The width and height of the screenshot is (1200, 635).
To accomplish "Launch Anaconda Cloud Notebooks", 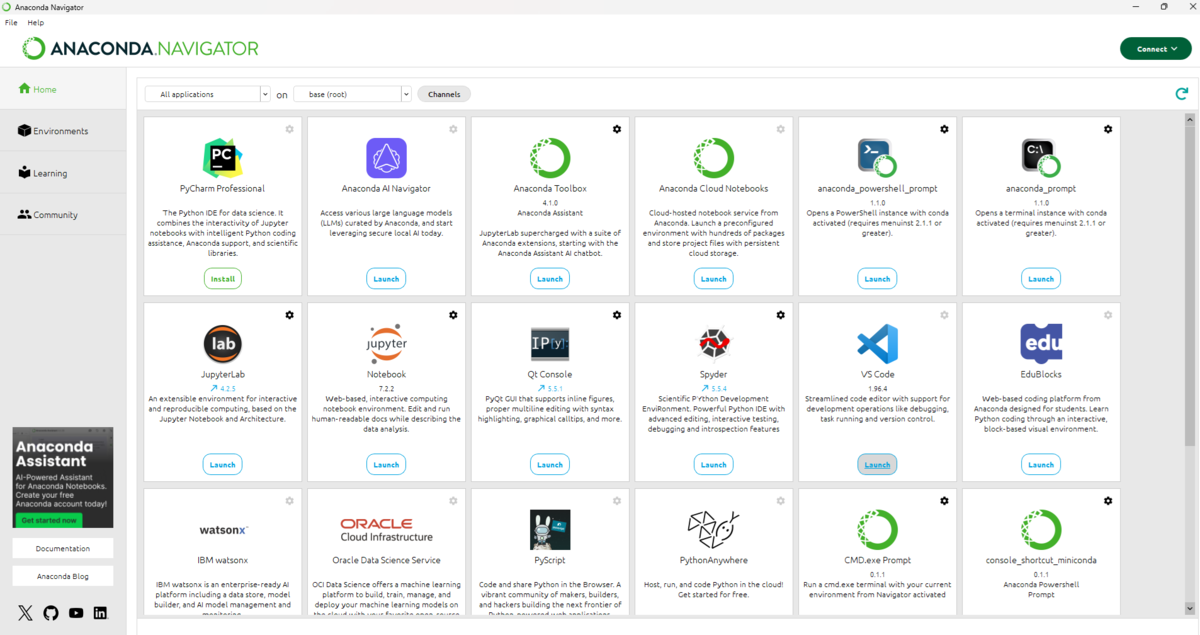I will (714, 279).
